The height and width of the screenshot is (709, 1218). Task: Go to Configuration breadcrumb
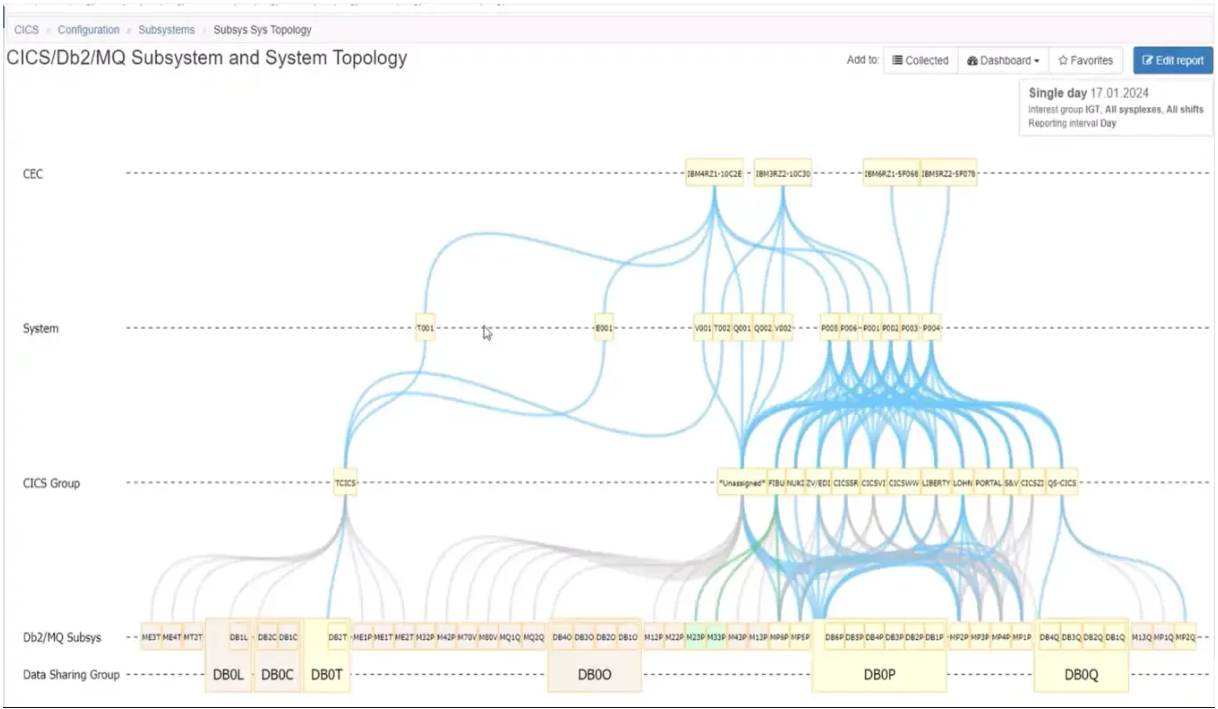click(x=88, y=30)
